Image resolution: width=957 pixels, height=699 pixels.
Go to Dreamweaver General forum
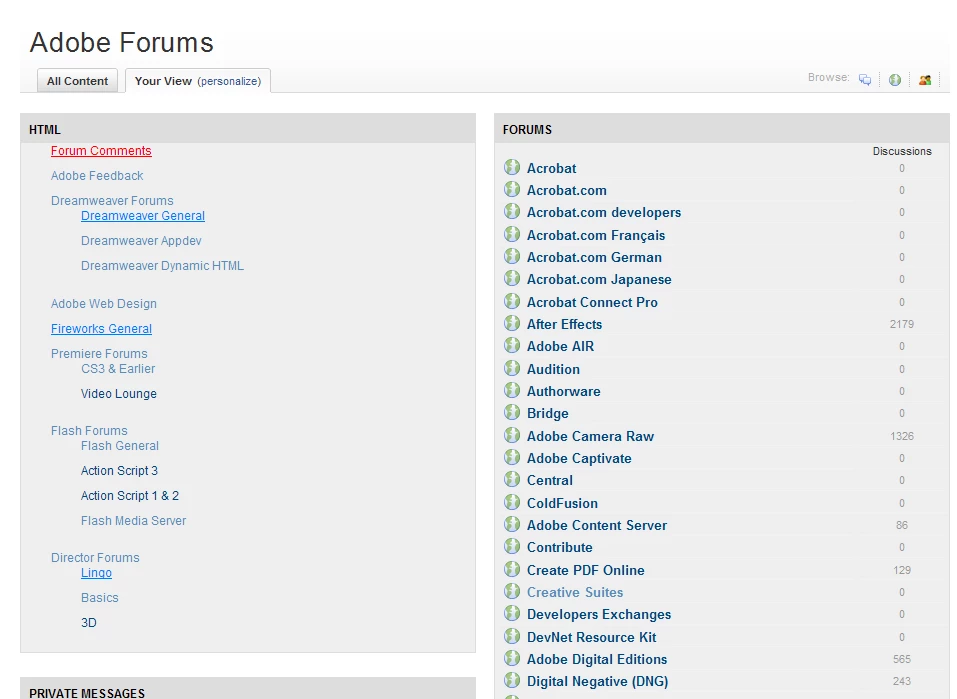click(x=143, y=215)
